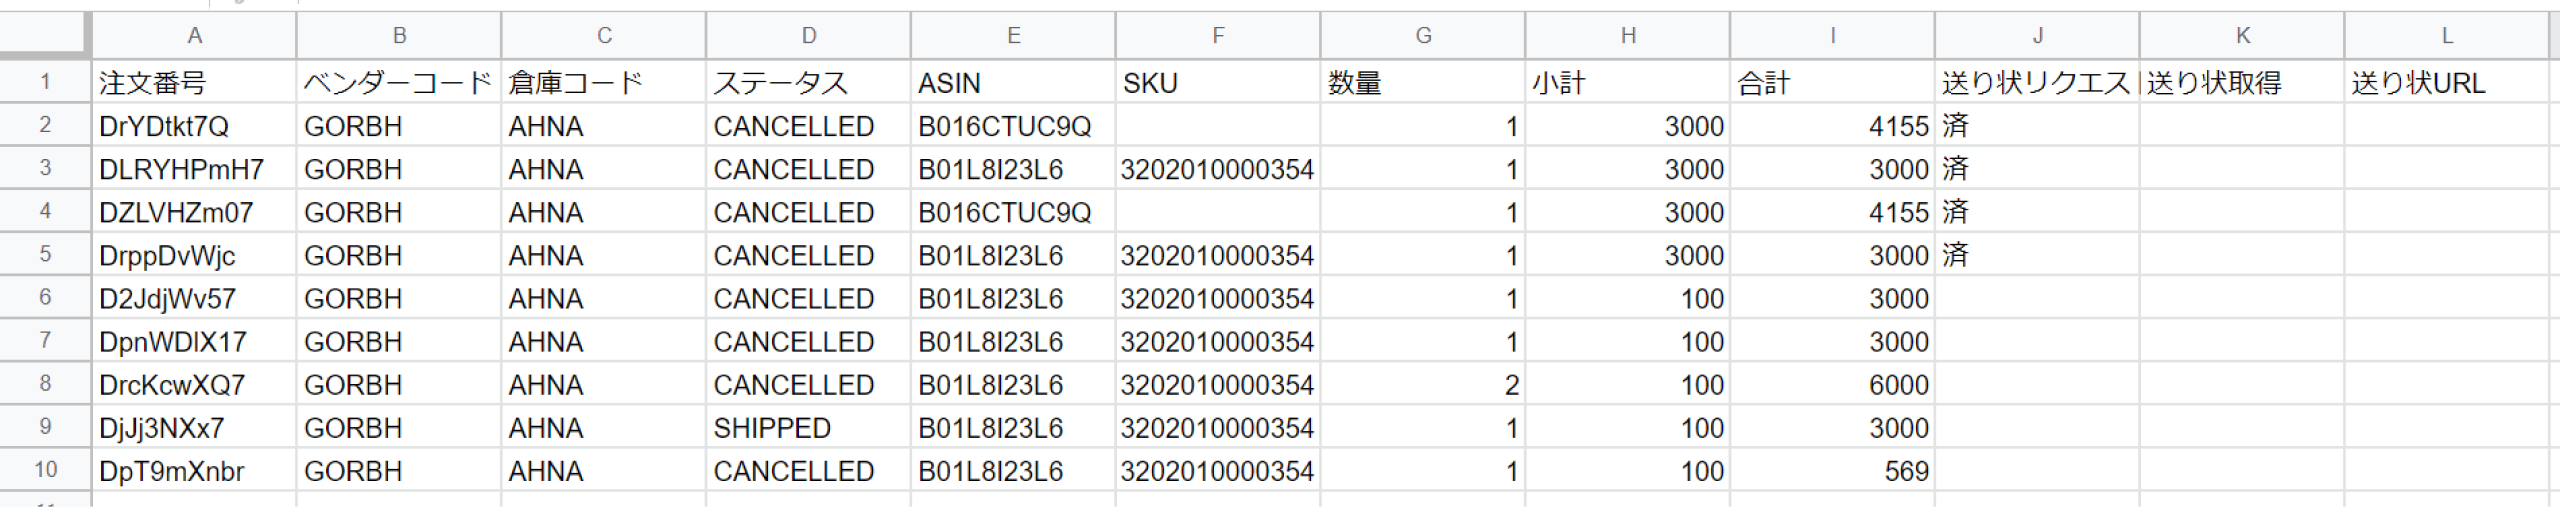Click the total cell showing 569
This screenshot has height=507, width=2560.
pyautogui.click(x=1832, y=471)
